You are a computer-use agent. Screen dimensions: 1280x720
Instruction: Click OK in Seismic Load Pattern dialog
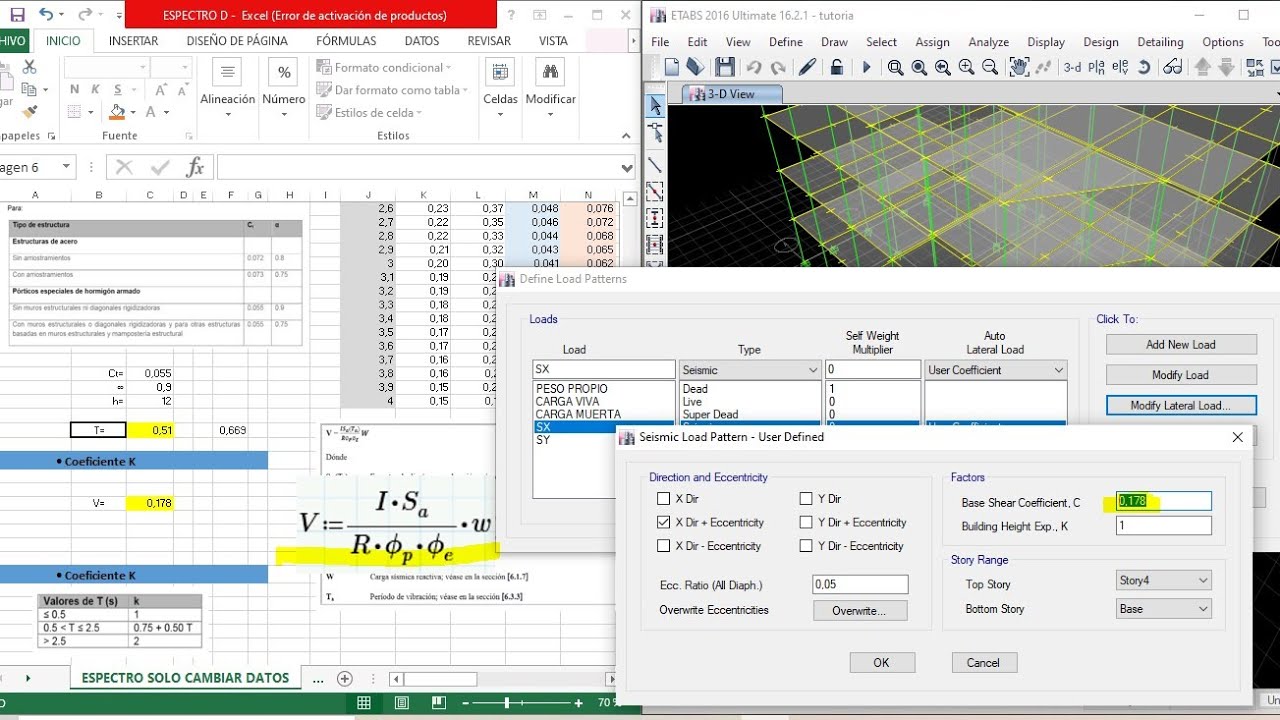tap(881, 662)
